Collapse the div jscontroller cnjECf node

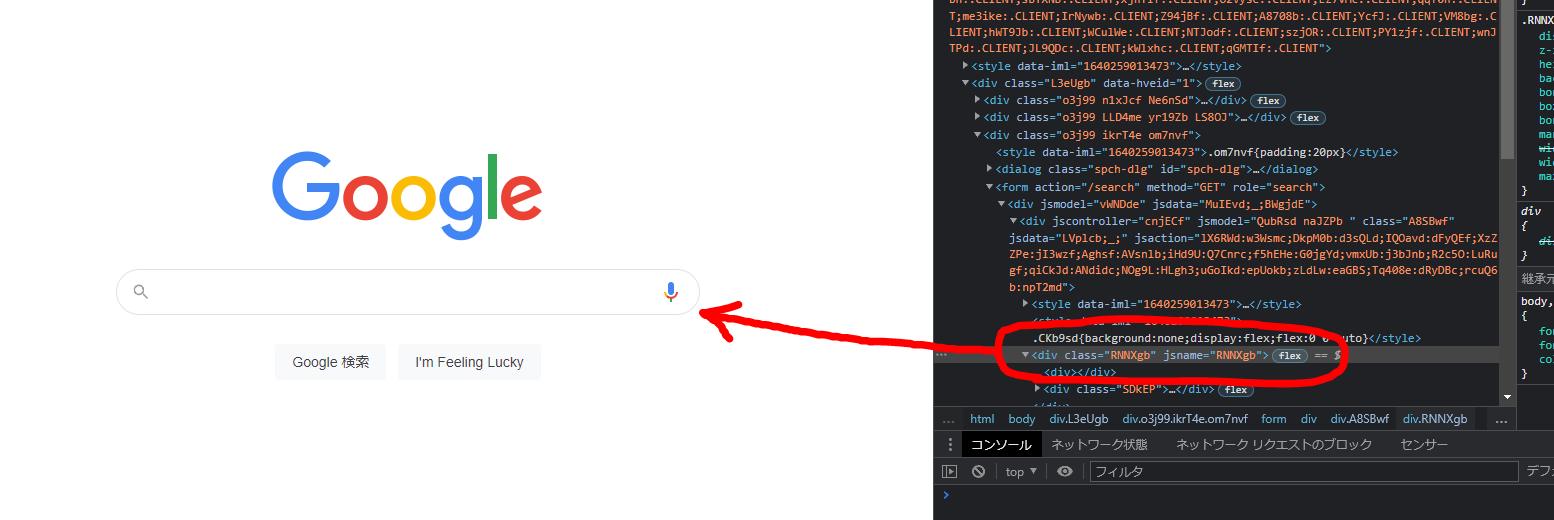[x=1014, y=221]
